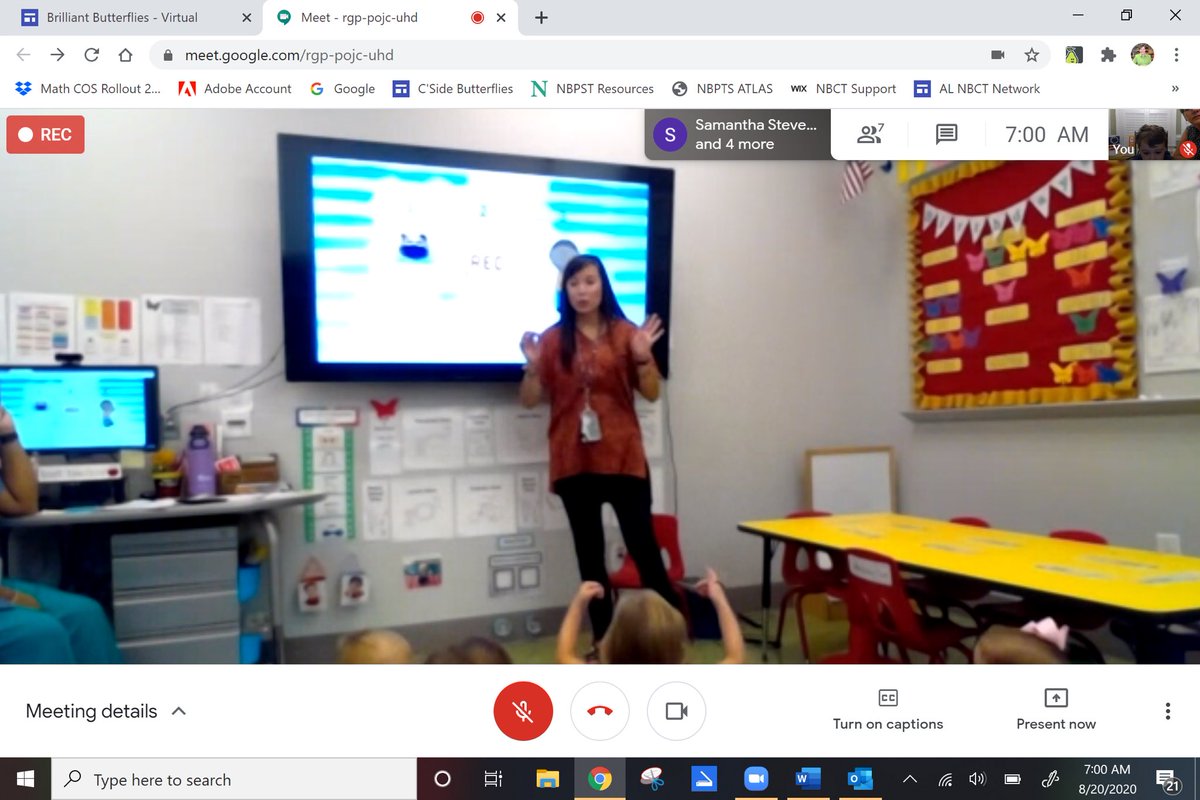Go to browser home page
The image size is (1200, 800).
tap(125, 55)
